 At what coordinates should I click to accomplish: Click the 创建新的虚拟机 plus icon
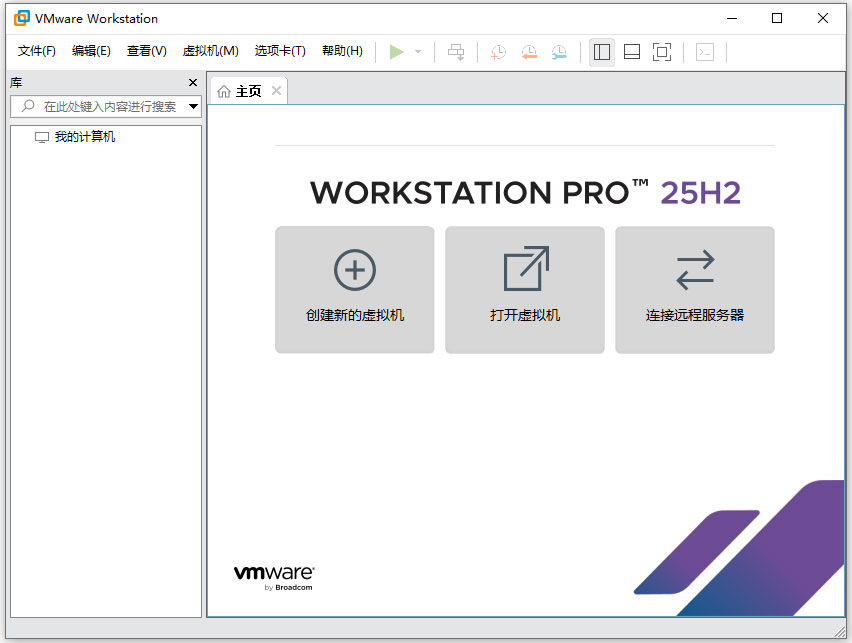[354, 268]
